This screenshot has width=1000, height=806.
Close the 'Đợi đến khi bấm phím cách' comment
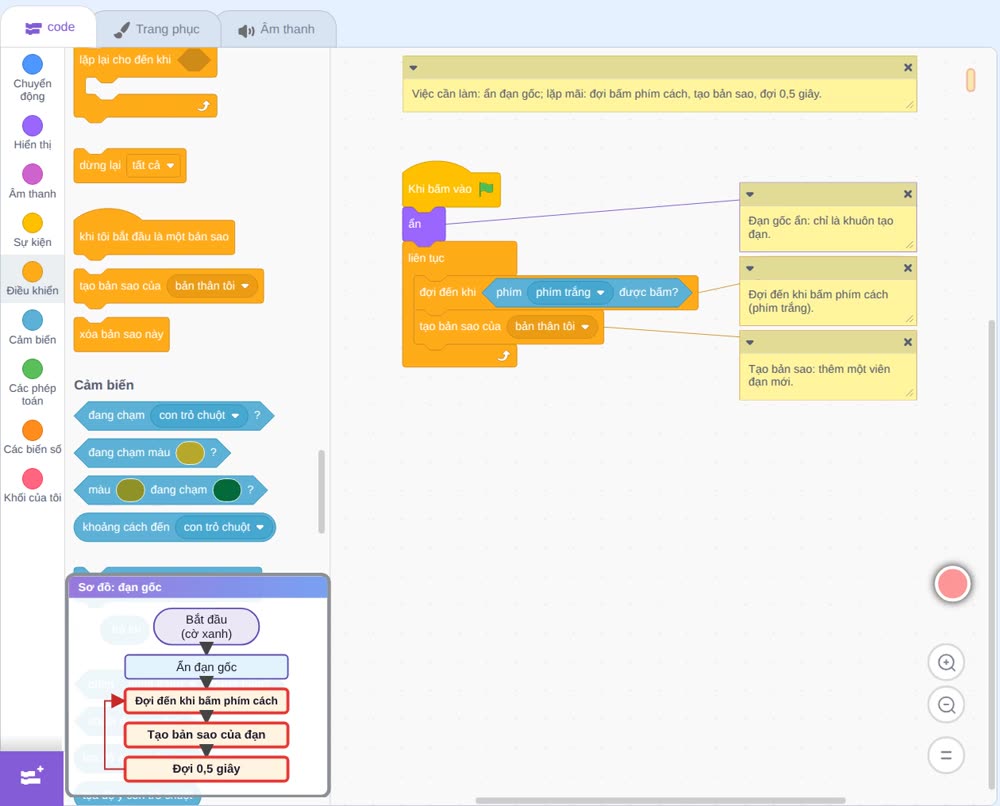908,268
